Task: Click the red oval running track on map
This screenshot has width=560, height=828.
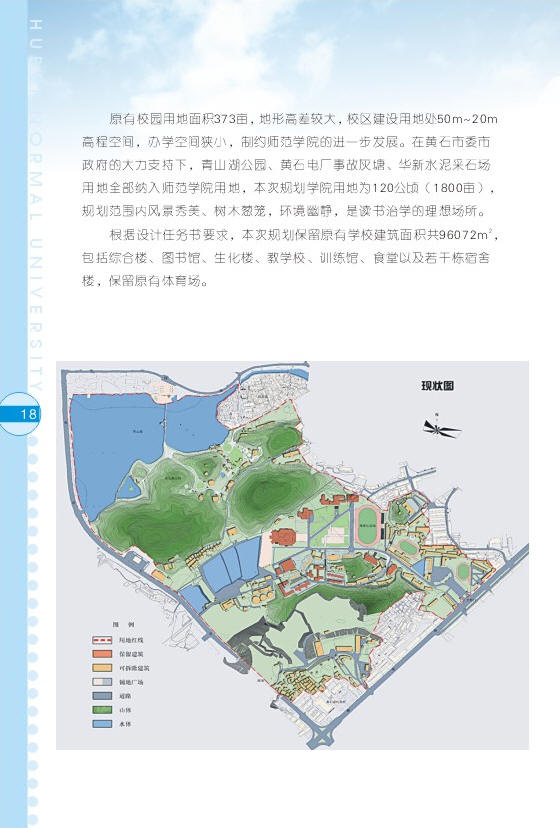Action: click(x=370, y=525)
